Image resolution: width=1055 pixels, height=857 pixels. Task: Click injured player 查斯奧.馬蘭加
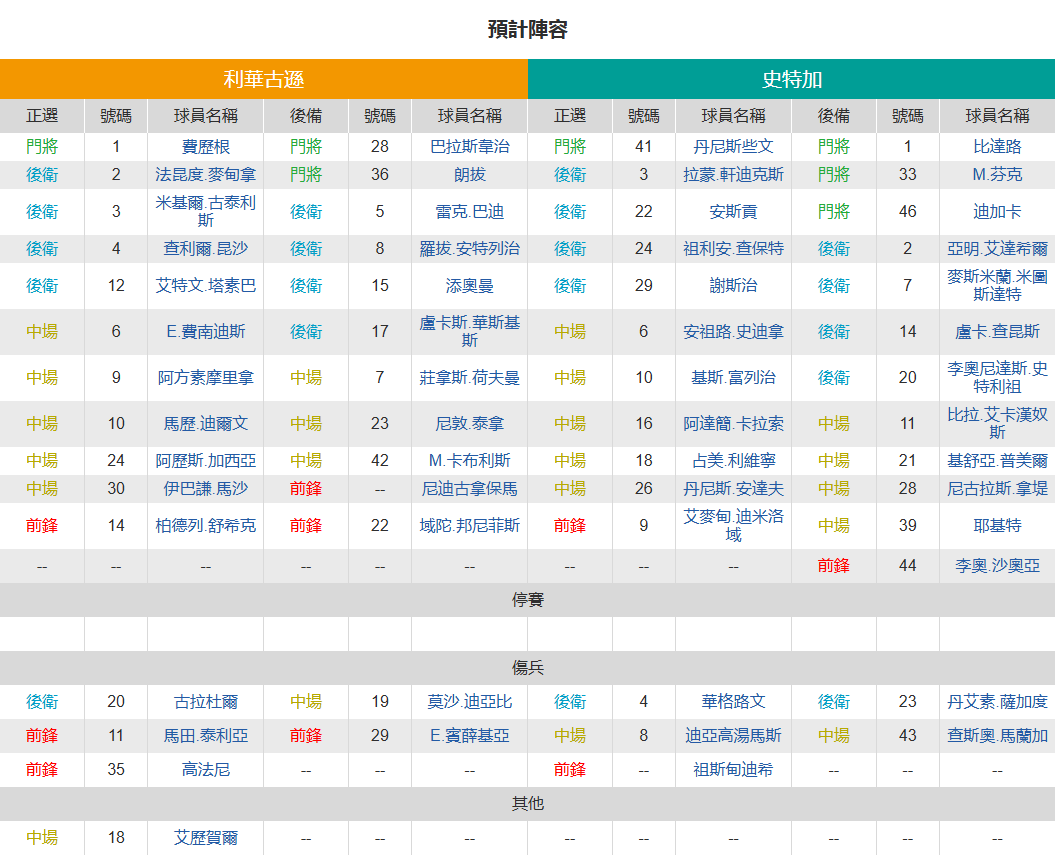[x=997, y=736]
